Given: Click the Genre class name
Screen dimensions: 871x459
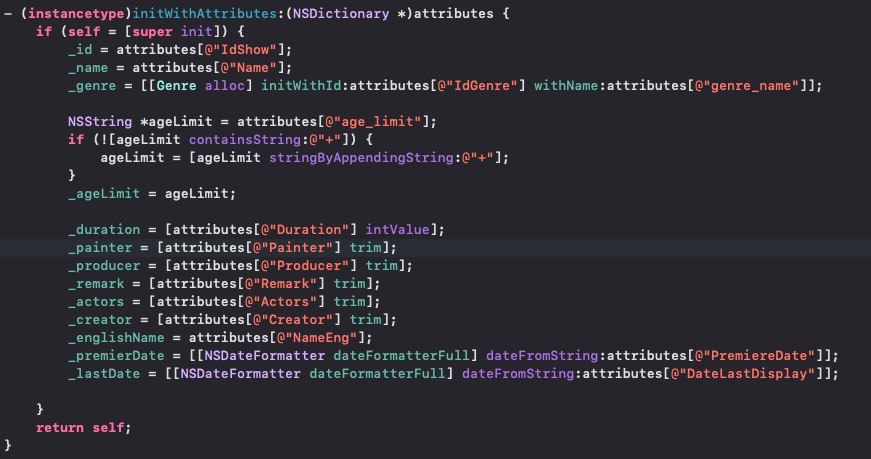Looking at the screenshot, I should (176, 86).
